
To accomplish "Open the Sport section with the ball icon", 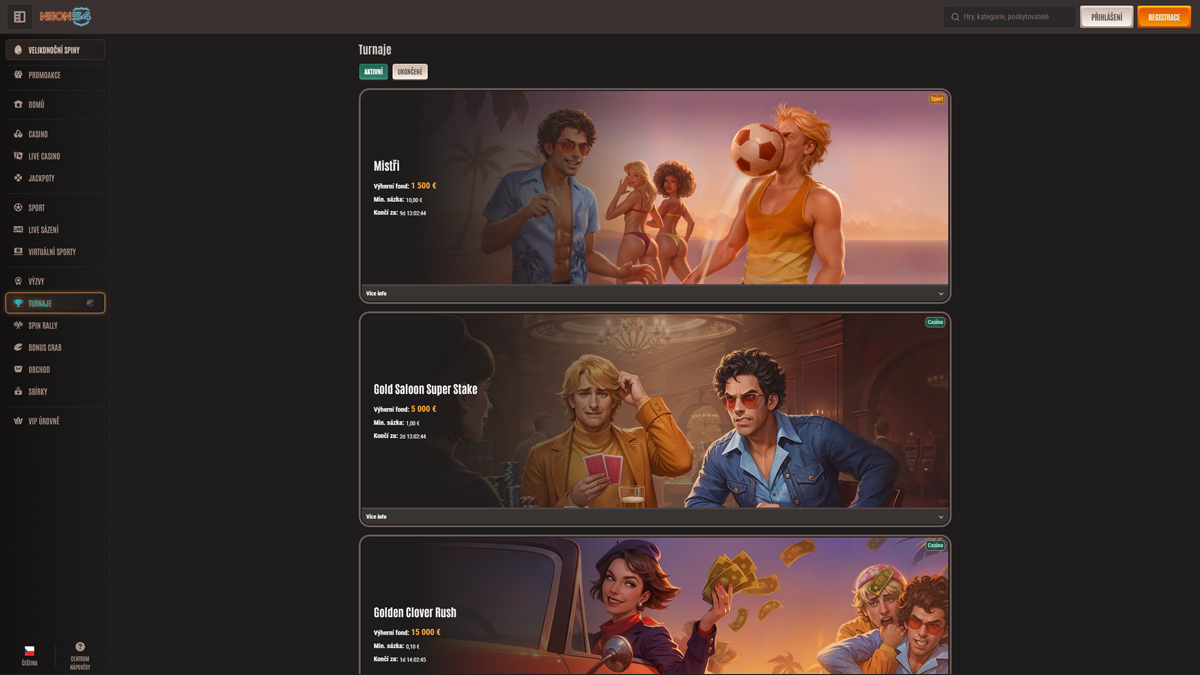I will pyautogui.click(x=18, y=208).
